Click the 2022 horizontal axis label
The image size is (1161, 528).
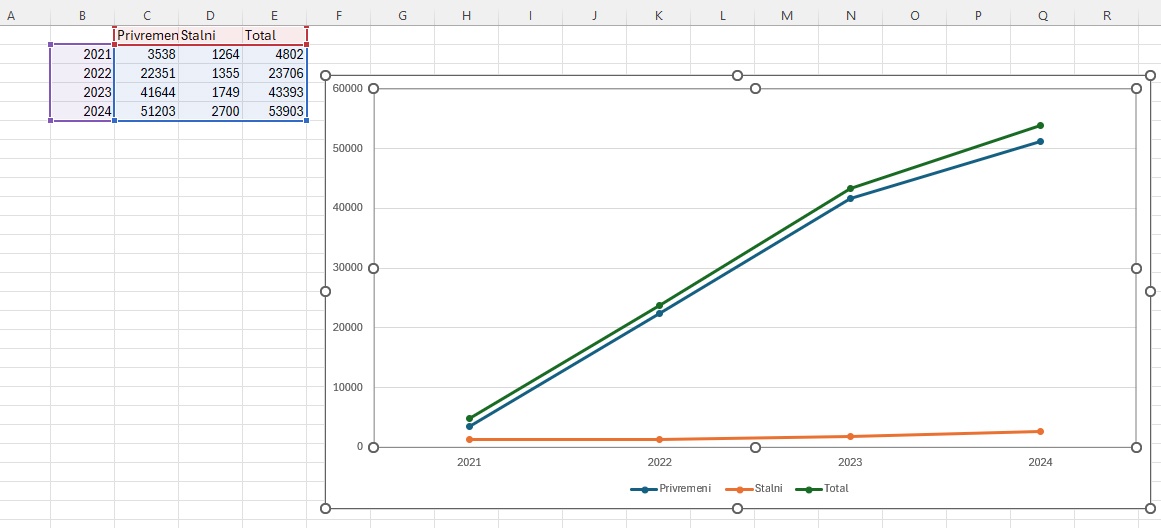click(659, 462)
